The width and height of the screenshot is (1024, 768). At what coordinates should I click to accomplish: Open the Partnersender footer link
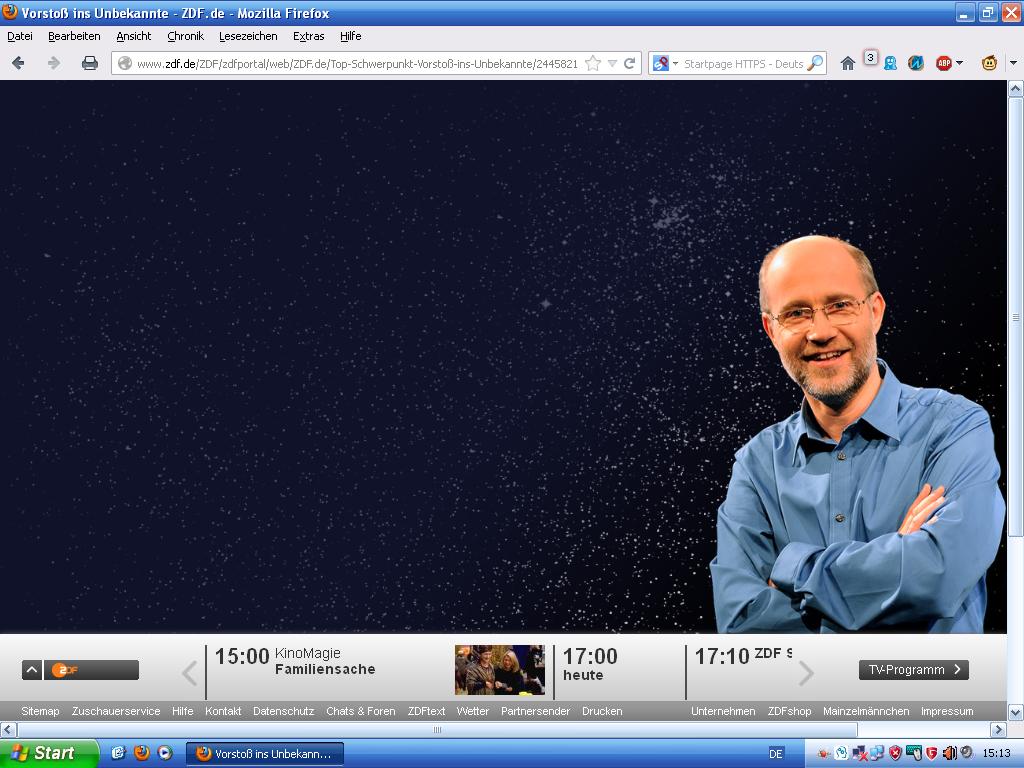[536, 711]
